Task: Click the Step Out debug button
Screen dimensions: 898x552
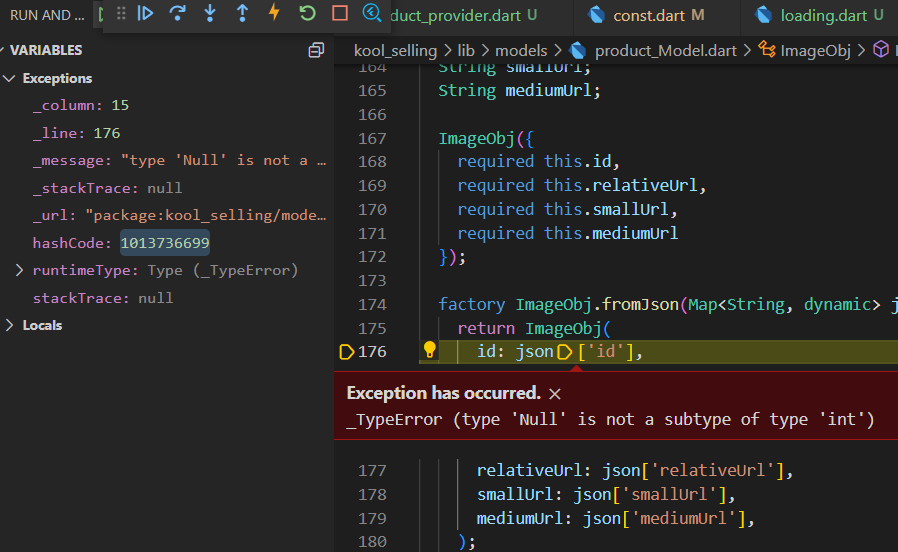Action: click(242, 13)
